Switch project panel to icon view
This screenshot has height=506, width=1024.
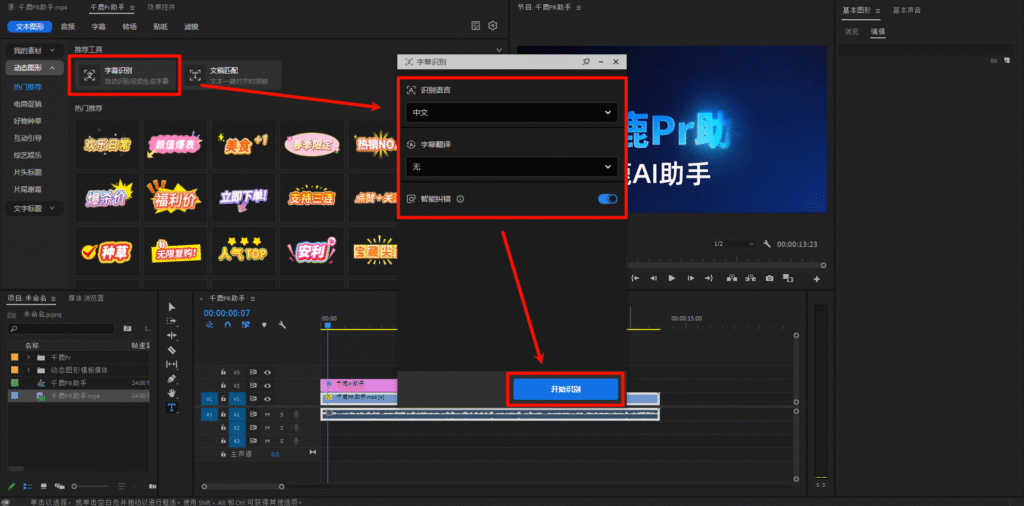pos(44,486)
